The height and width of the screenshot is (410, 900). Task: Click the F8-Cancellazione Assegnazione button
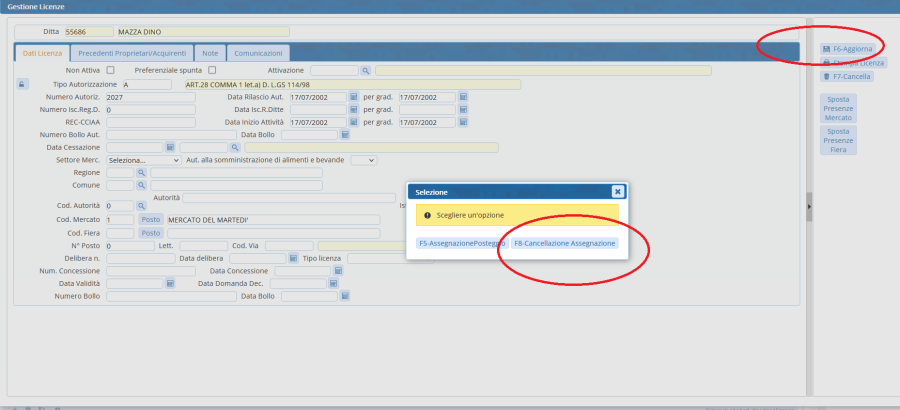coord(564,243)
